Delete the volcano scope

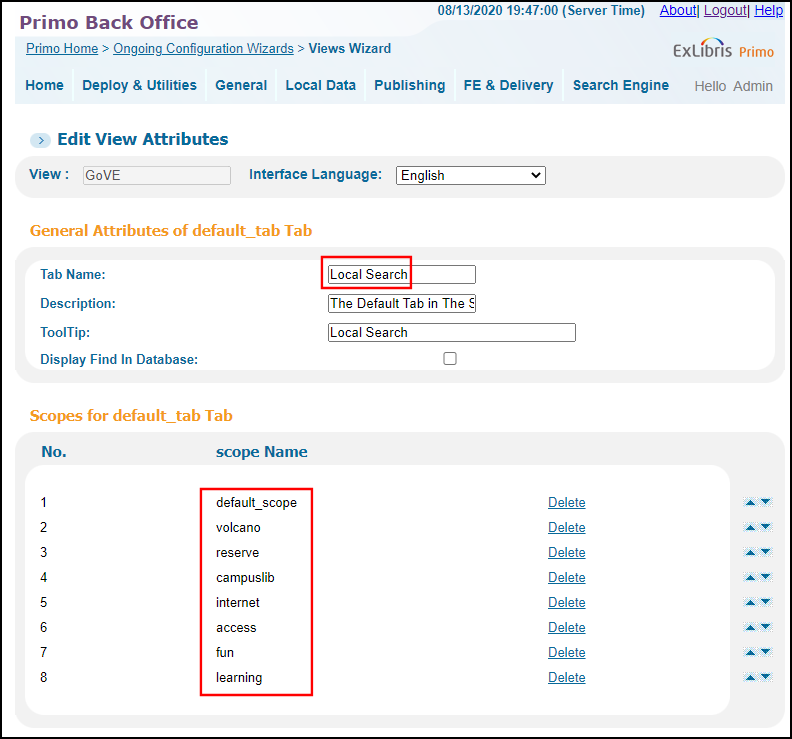coord(567,527)
